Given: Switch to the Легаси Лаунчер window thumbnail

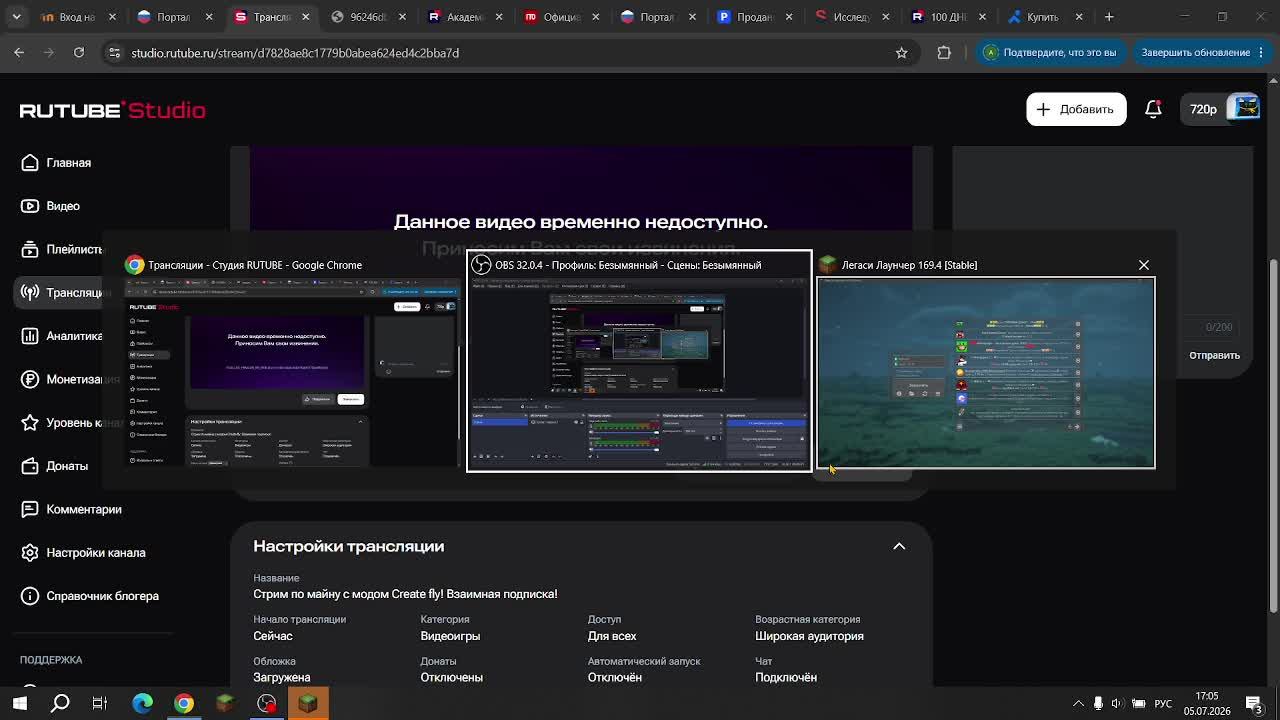Looking at the screenshot, I should (986, 360).
